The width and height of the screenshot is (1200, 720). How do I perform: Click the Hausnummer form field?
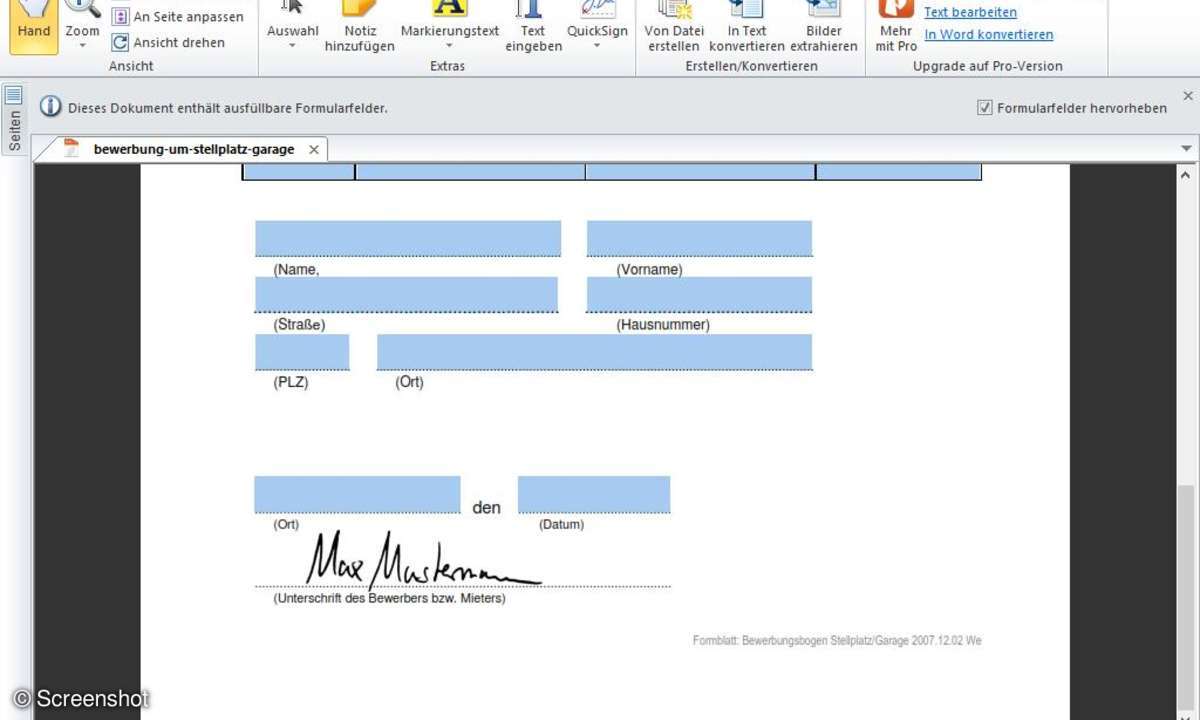pos(699,294)
